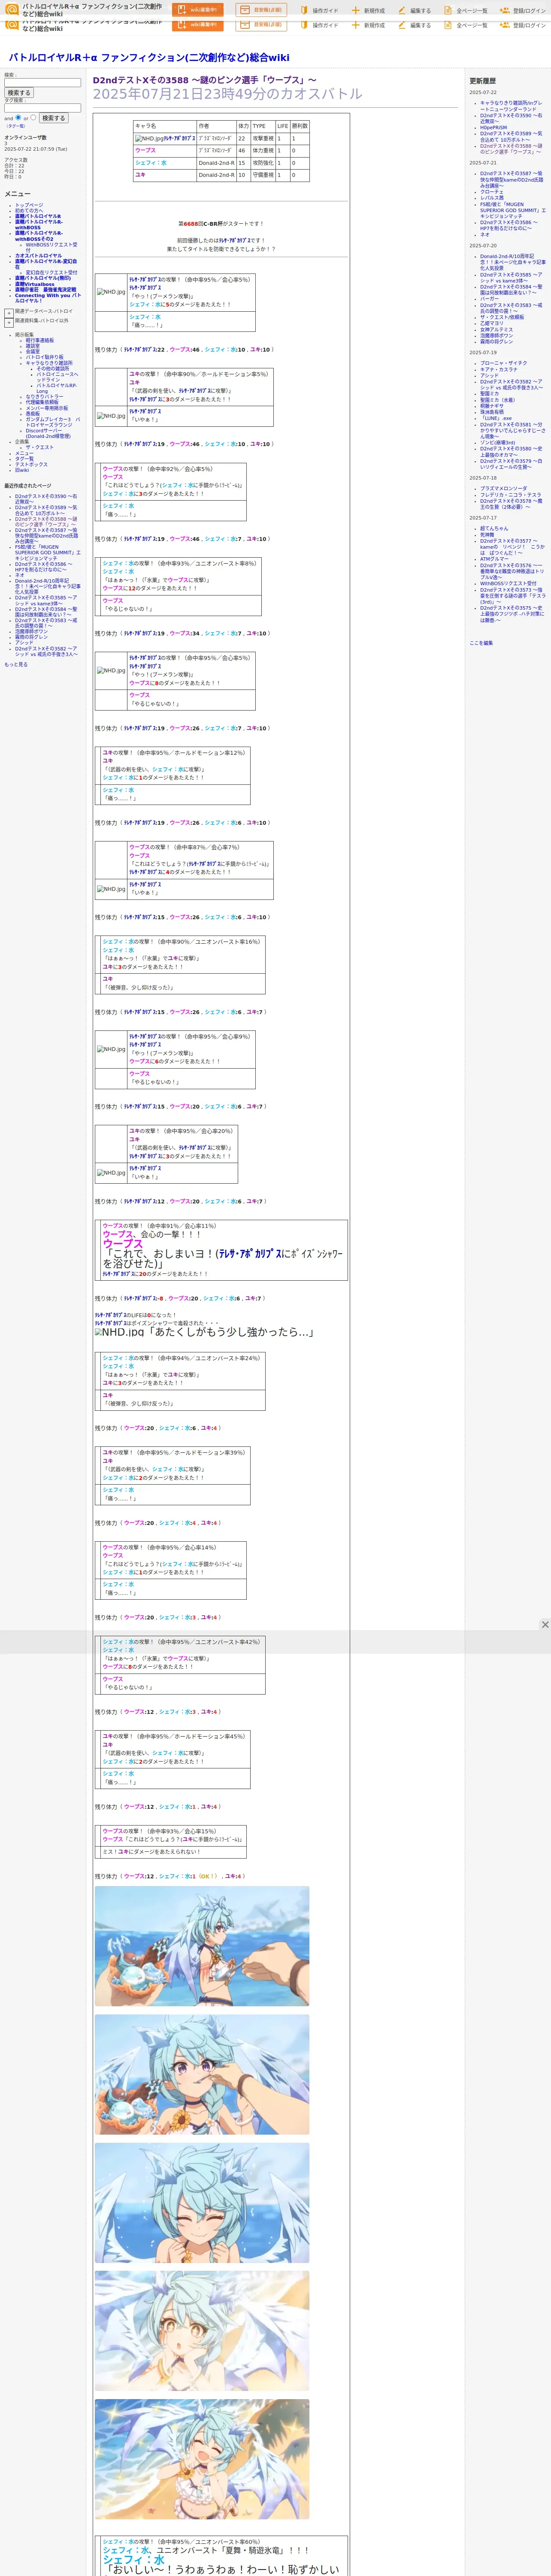Open Discordサーバー(Donald-2nd様管理) link
Viewport: 551px width, 2576px height.
48,434
